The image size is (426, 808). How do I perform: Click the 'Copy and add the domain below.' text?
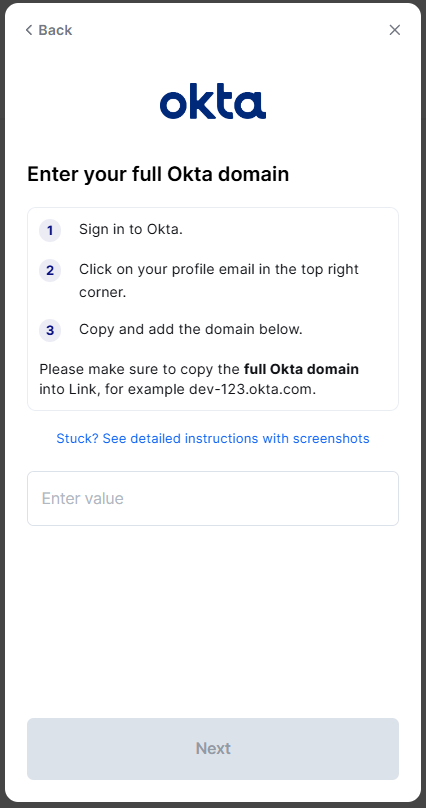191,329
